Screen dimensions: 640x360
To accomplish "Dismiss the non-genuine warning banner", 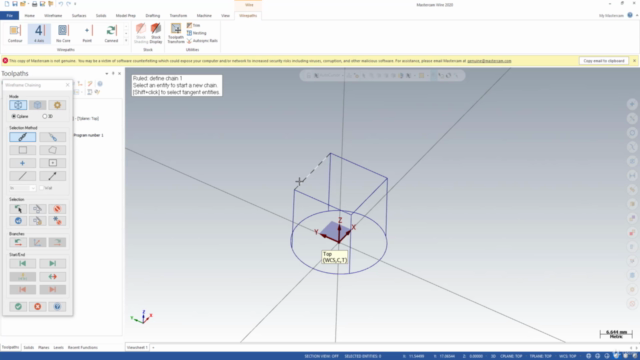I will pyautogui.click(x=634, y=61).
